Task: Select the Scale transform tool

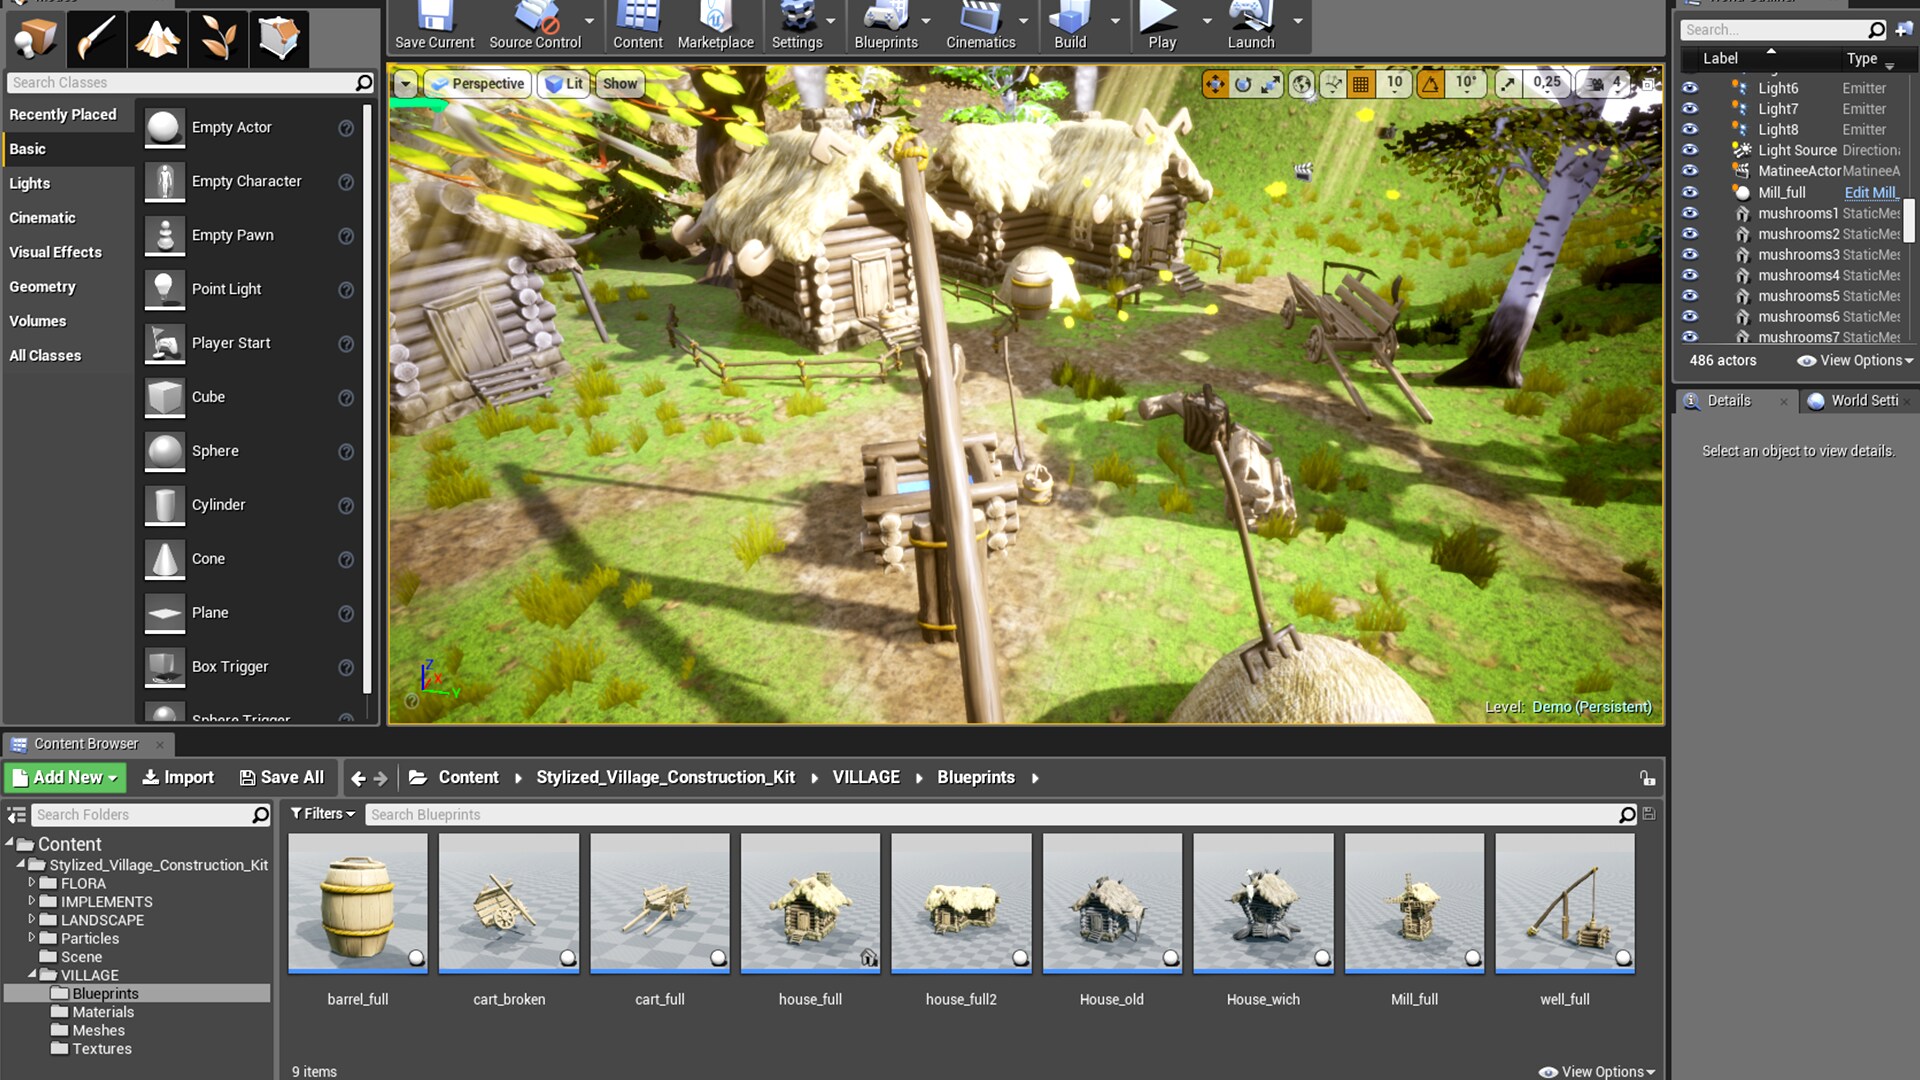Action: point(1270,84)
